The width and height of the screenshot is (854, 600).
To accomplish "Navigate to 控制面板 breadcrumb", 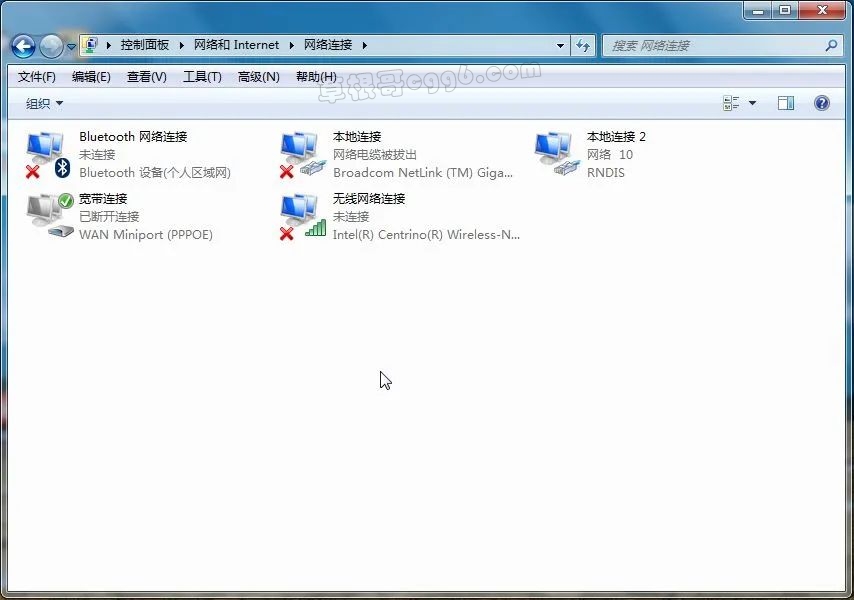I will [144, 45].
